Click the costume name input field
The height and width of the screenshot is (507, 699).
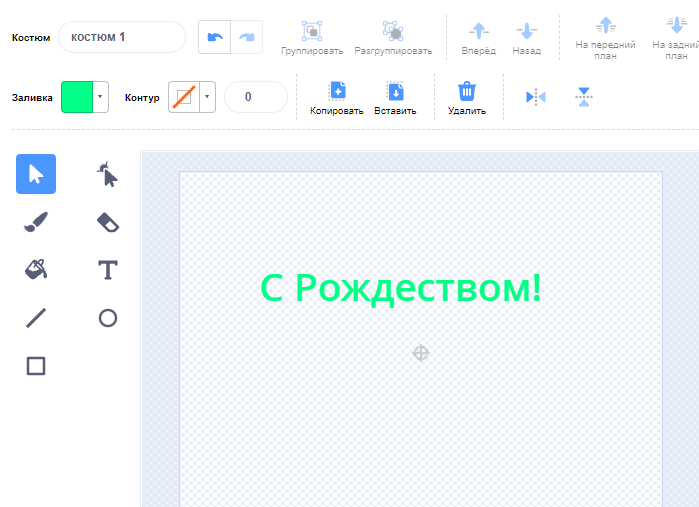tap(122, 37)
